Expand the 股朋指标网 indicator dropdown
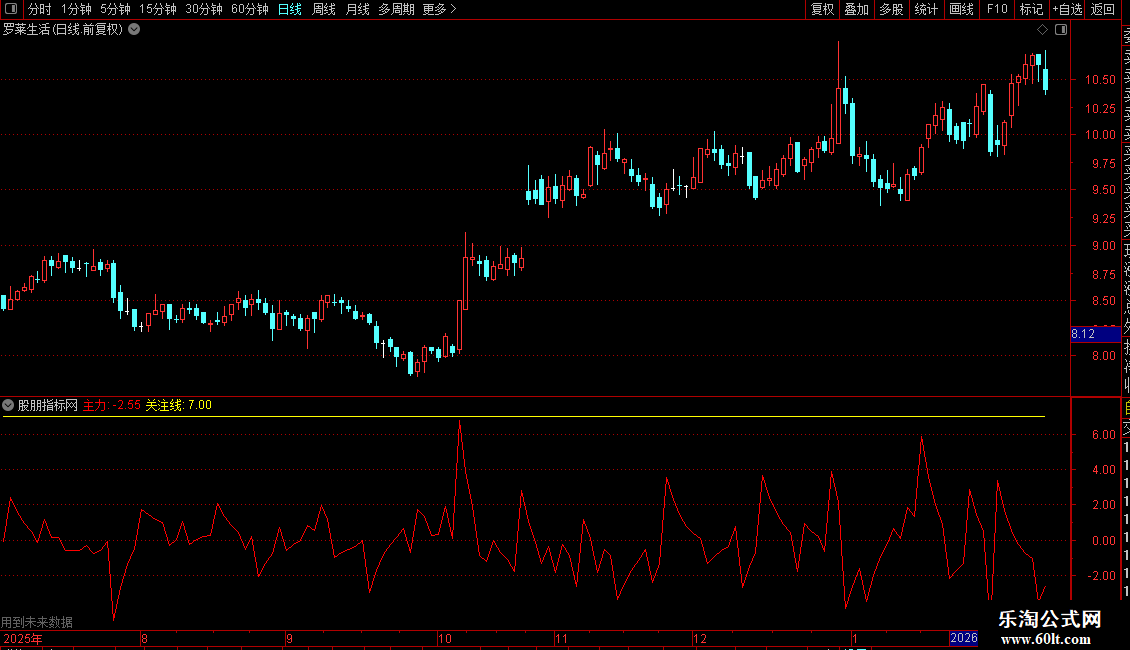1130x650 pixels. [8, 405]
